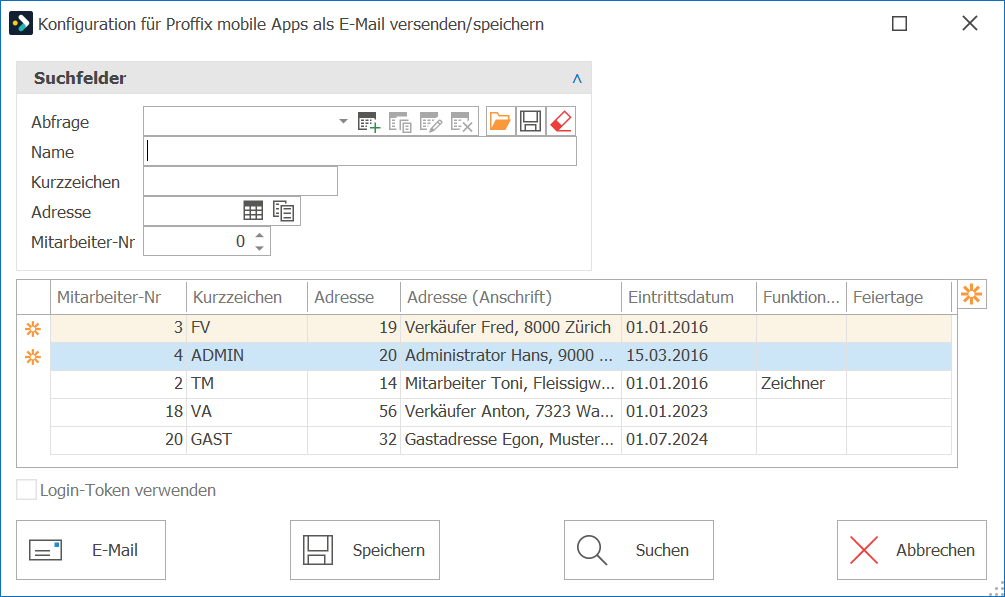The width and height of the screenshot is (1005, 597).
Task: Click the Feiertage column header
Action: coord(899,298)
